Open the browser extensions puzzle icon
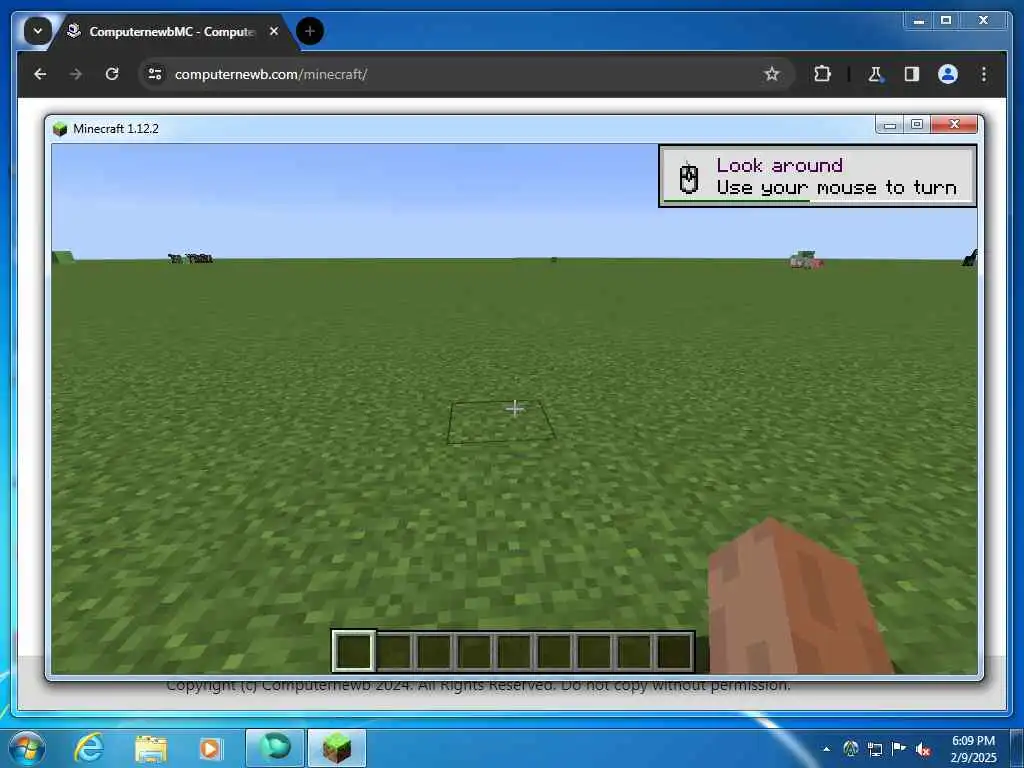Viewport: 1024px width, 768px height. pos(822,74)
